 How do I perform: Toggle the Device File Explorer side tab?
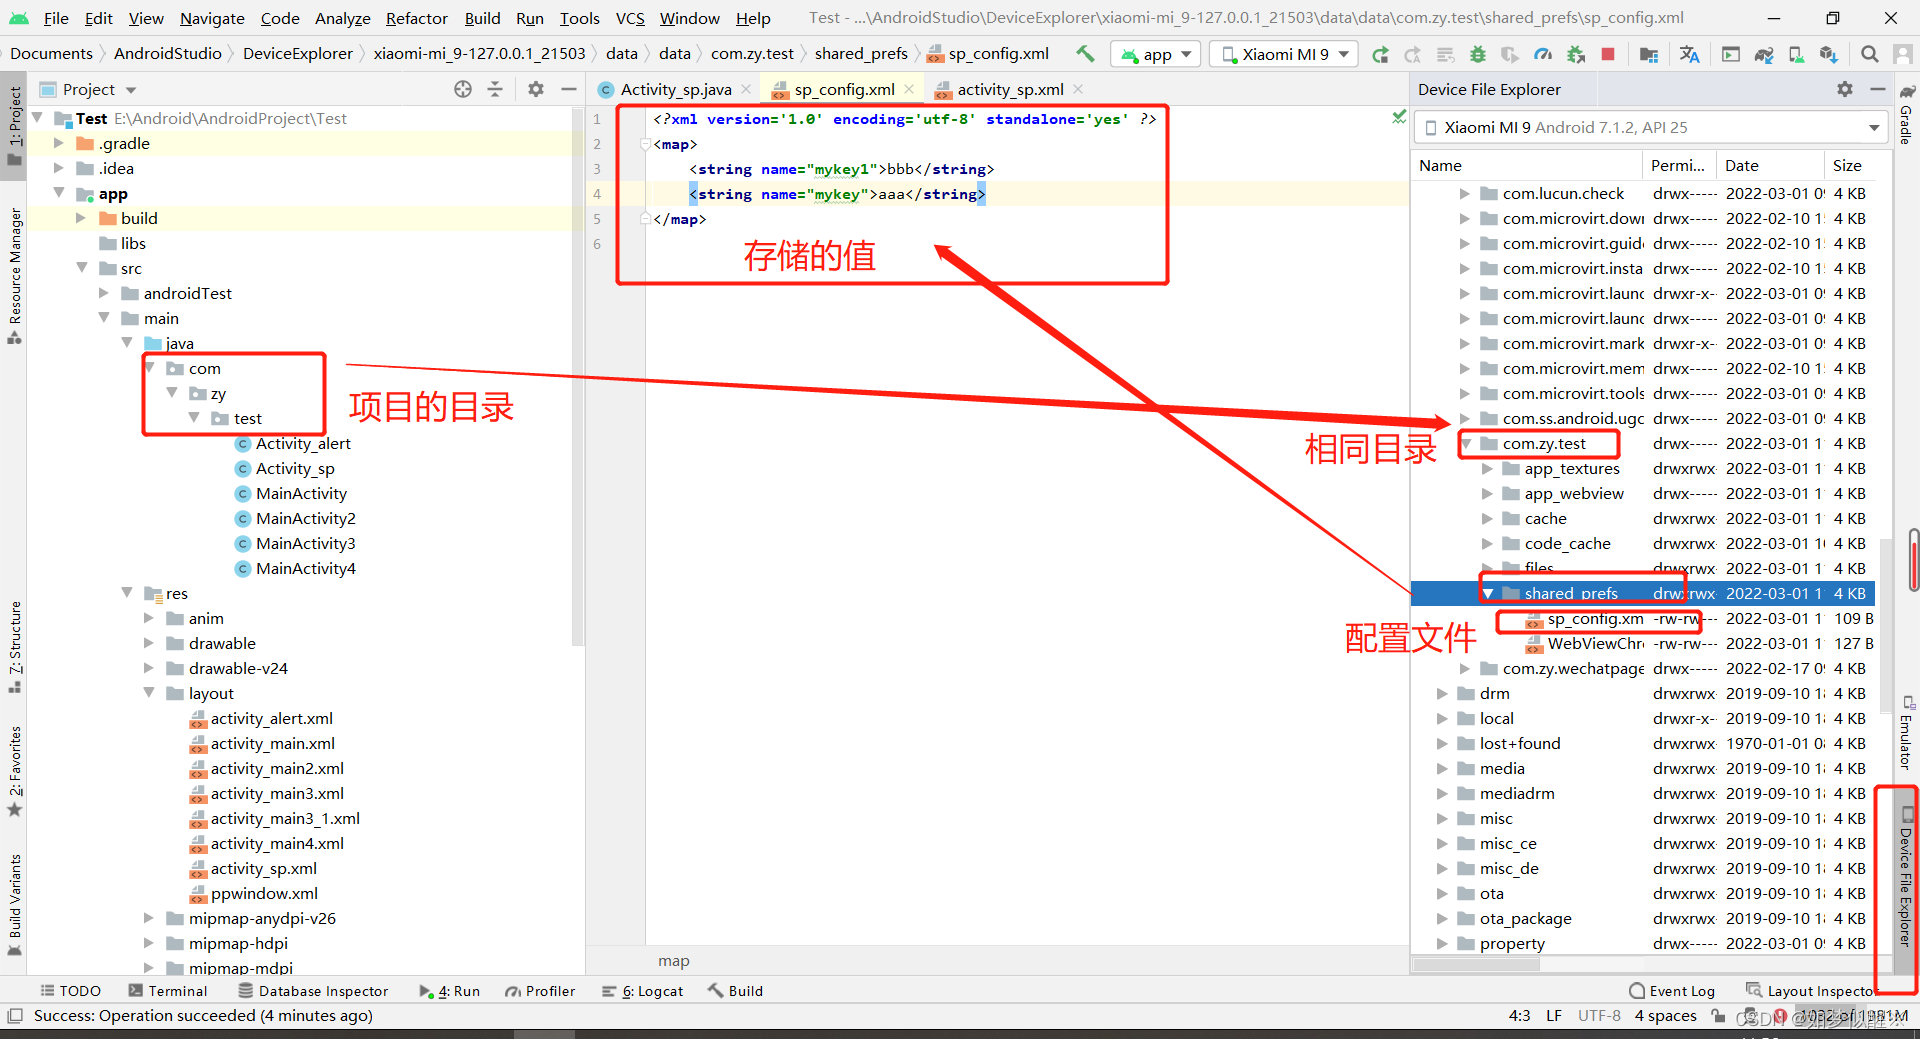click(x=1906, y=877)
